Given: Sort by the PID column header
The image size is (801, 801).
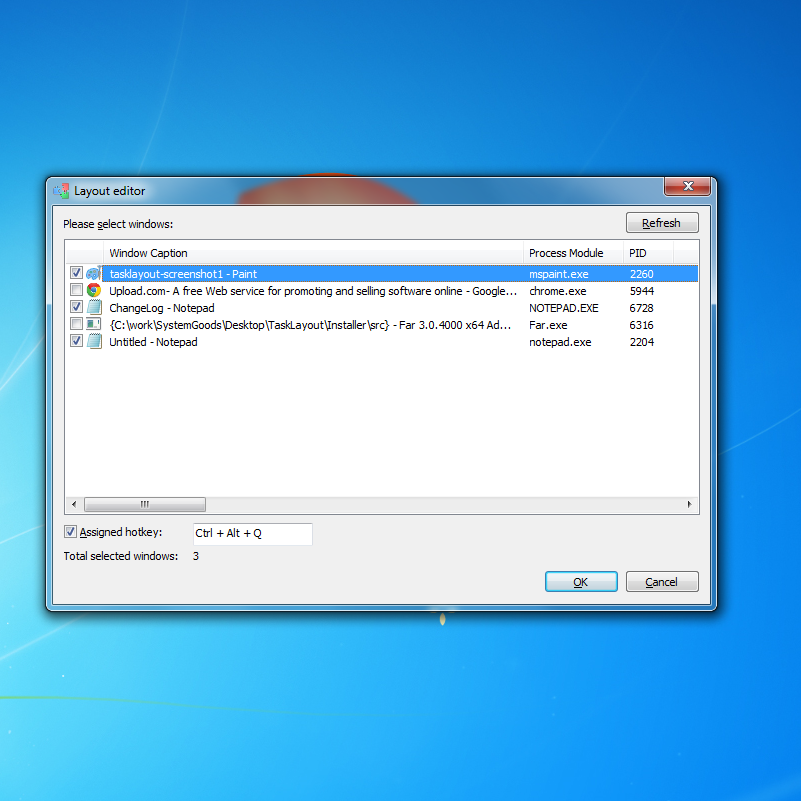Looking at the screenshot, I should click(x=648, y=253).
